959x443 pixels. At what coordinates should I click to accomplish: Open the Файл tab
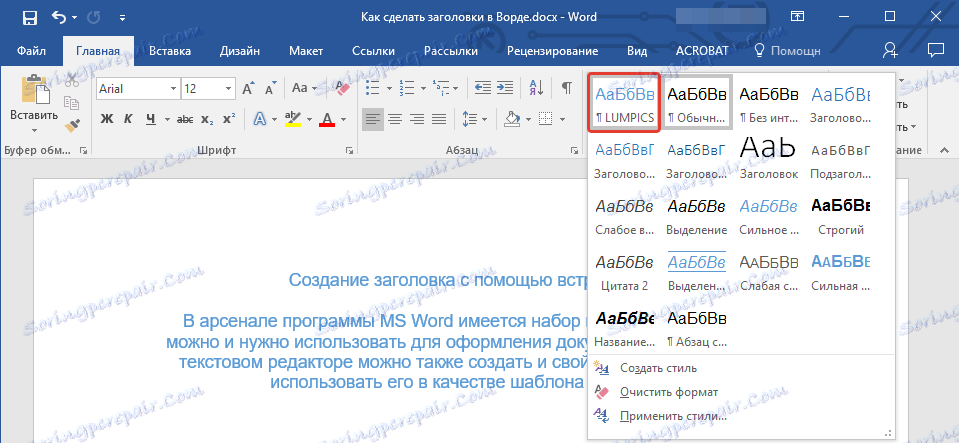point(31,51)
